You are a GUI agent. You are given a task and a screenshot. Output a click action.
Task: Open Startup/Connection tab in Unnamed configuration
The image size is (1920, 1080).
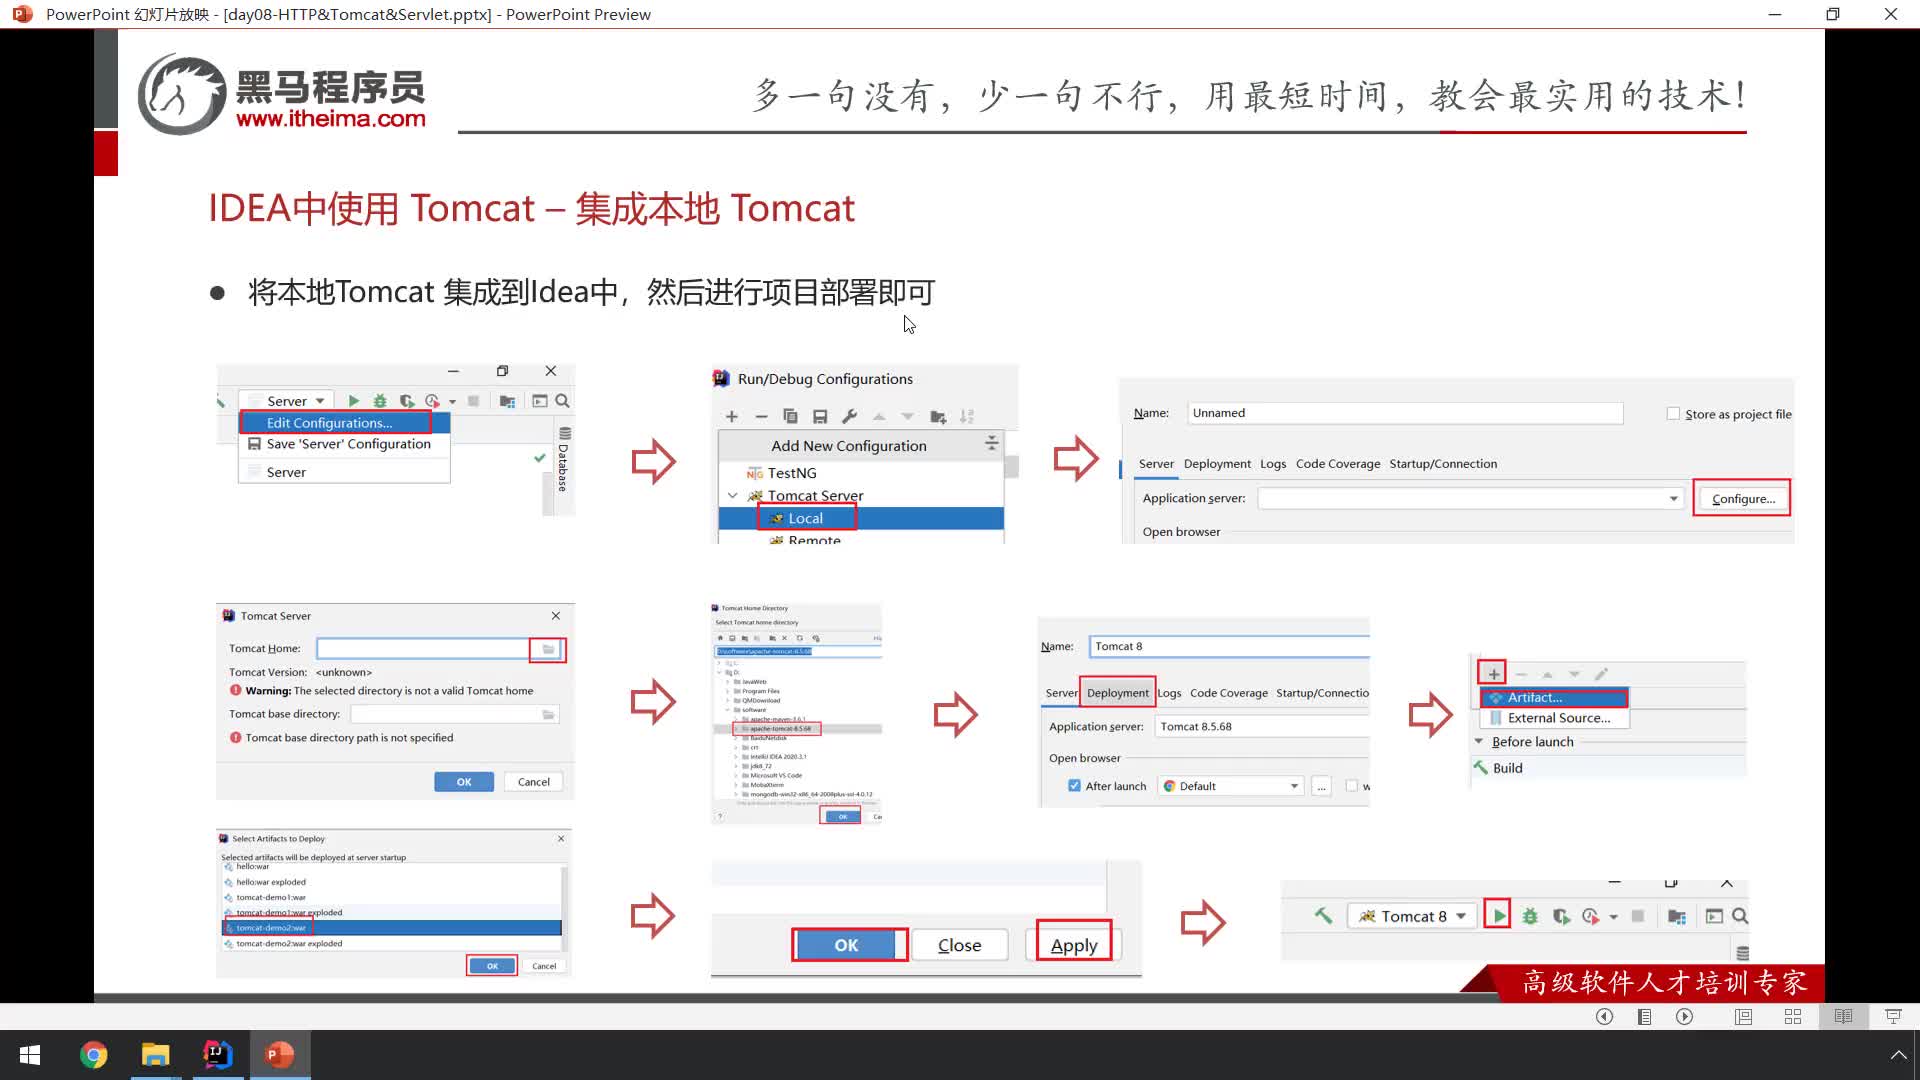(x=1443, y=464)
